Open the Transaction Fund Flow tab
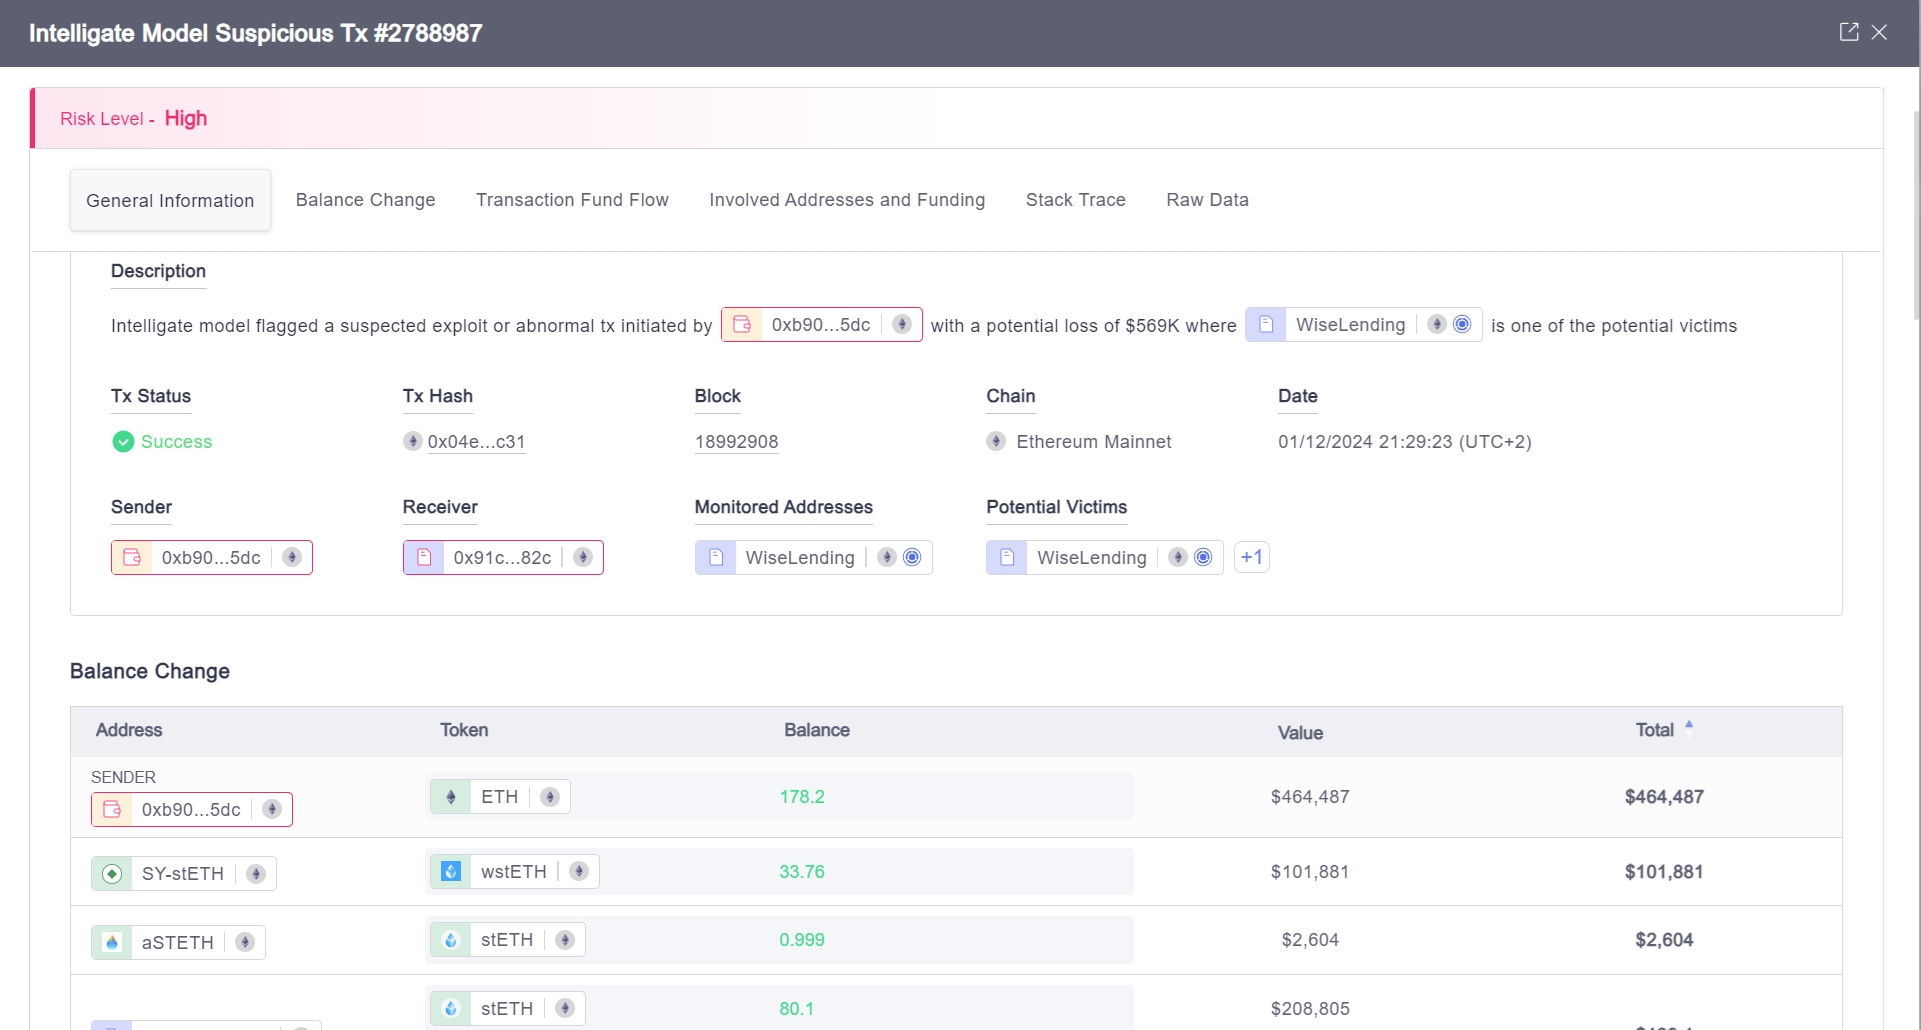 [572, 200]
